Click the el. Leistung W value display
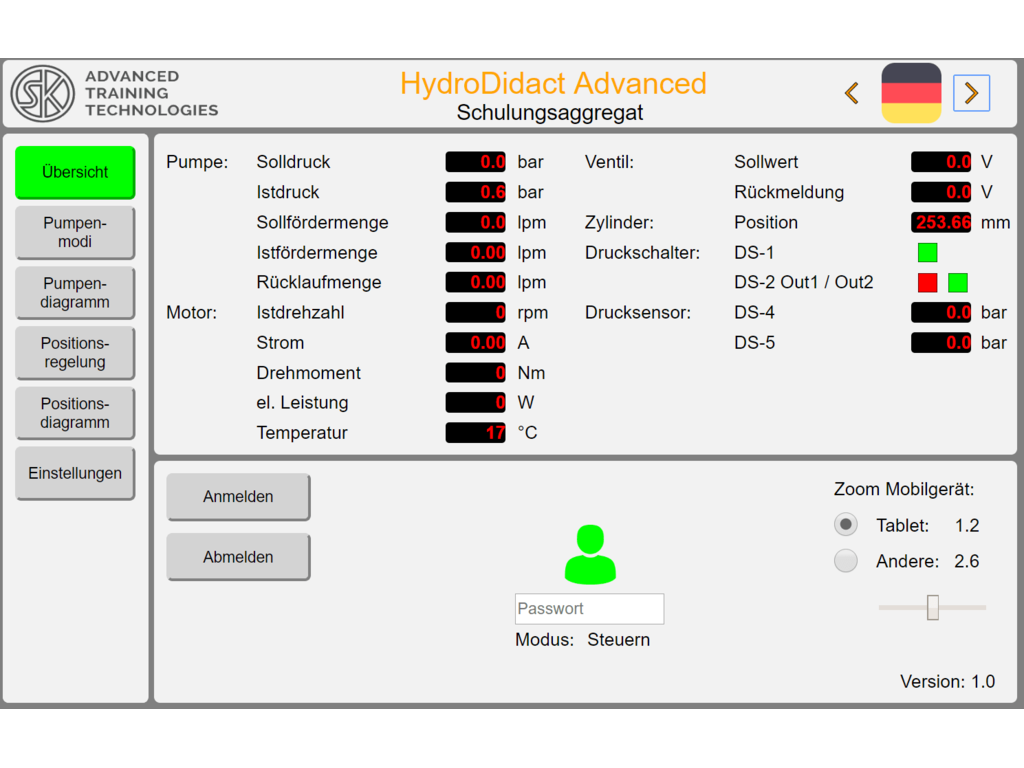 pyautogui.click(x=475, y=402)
